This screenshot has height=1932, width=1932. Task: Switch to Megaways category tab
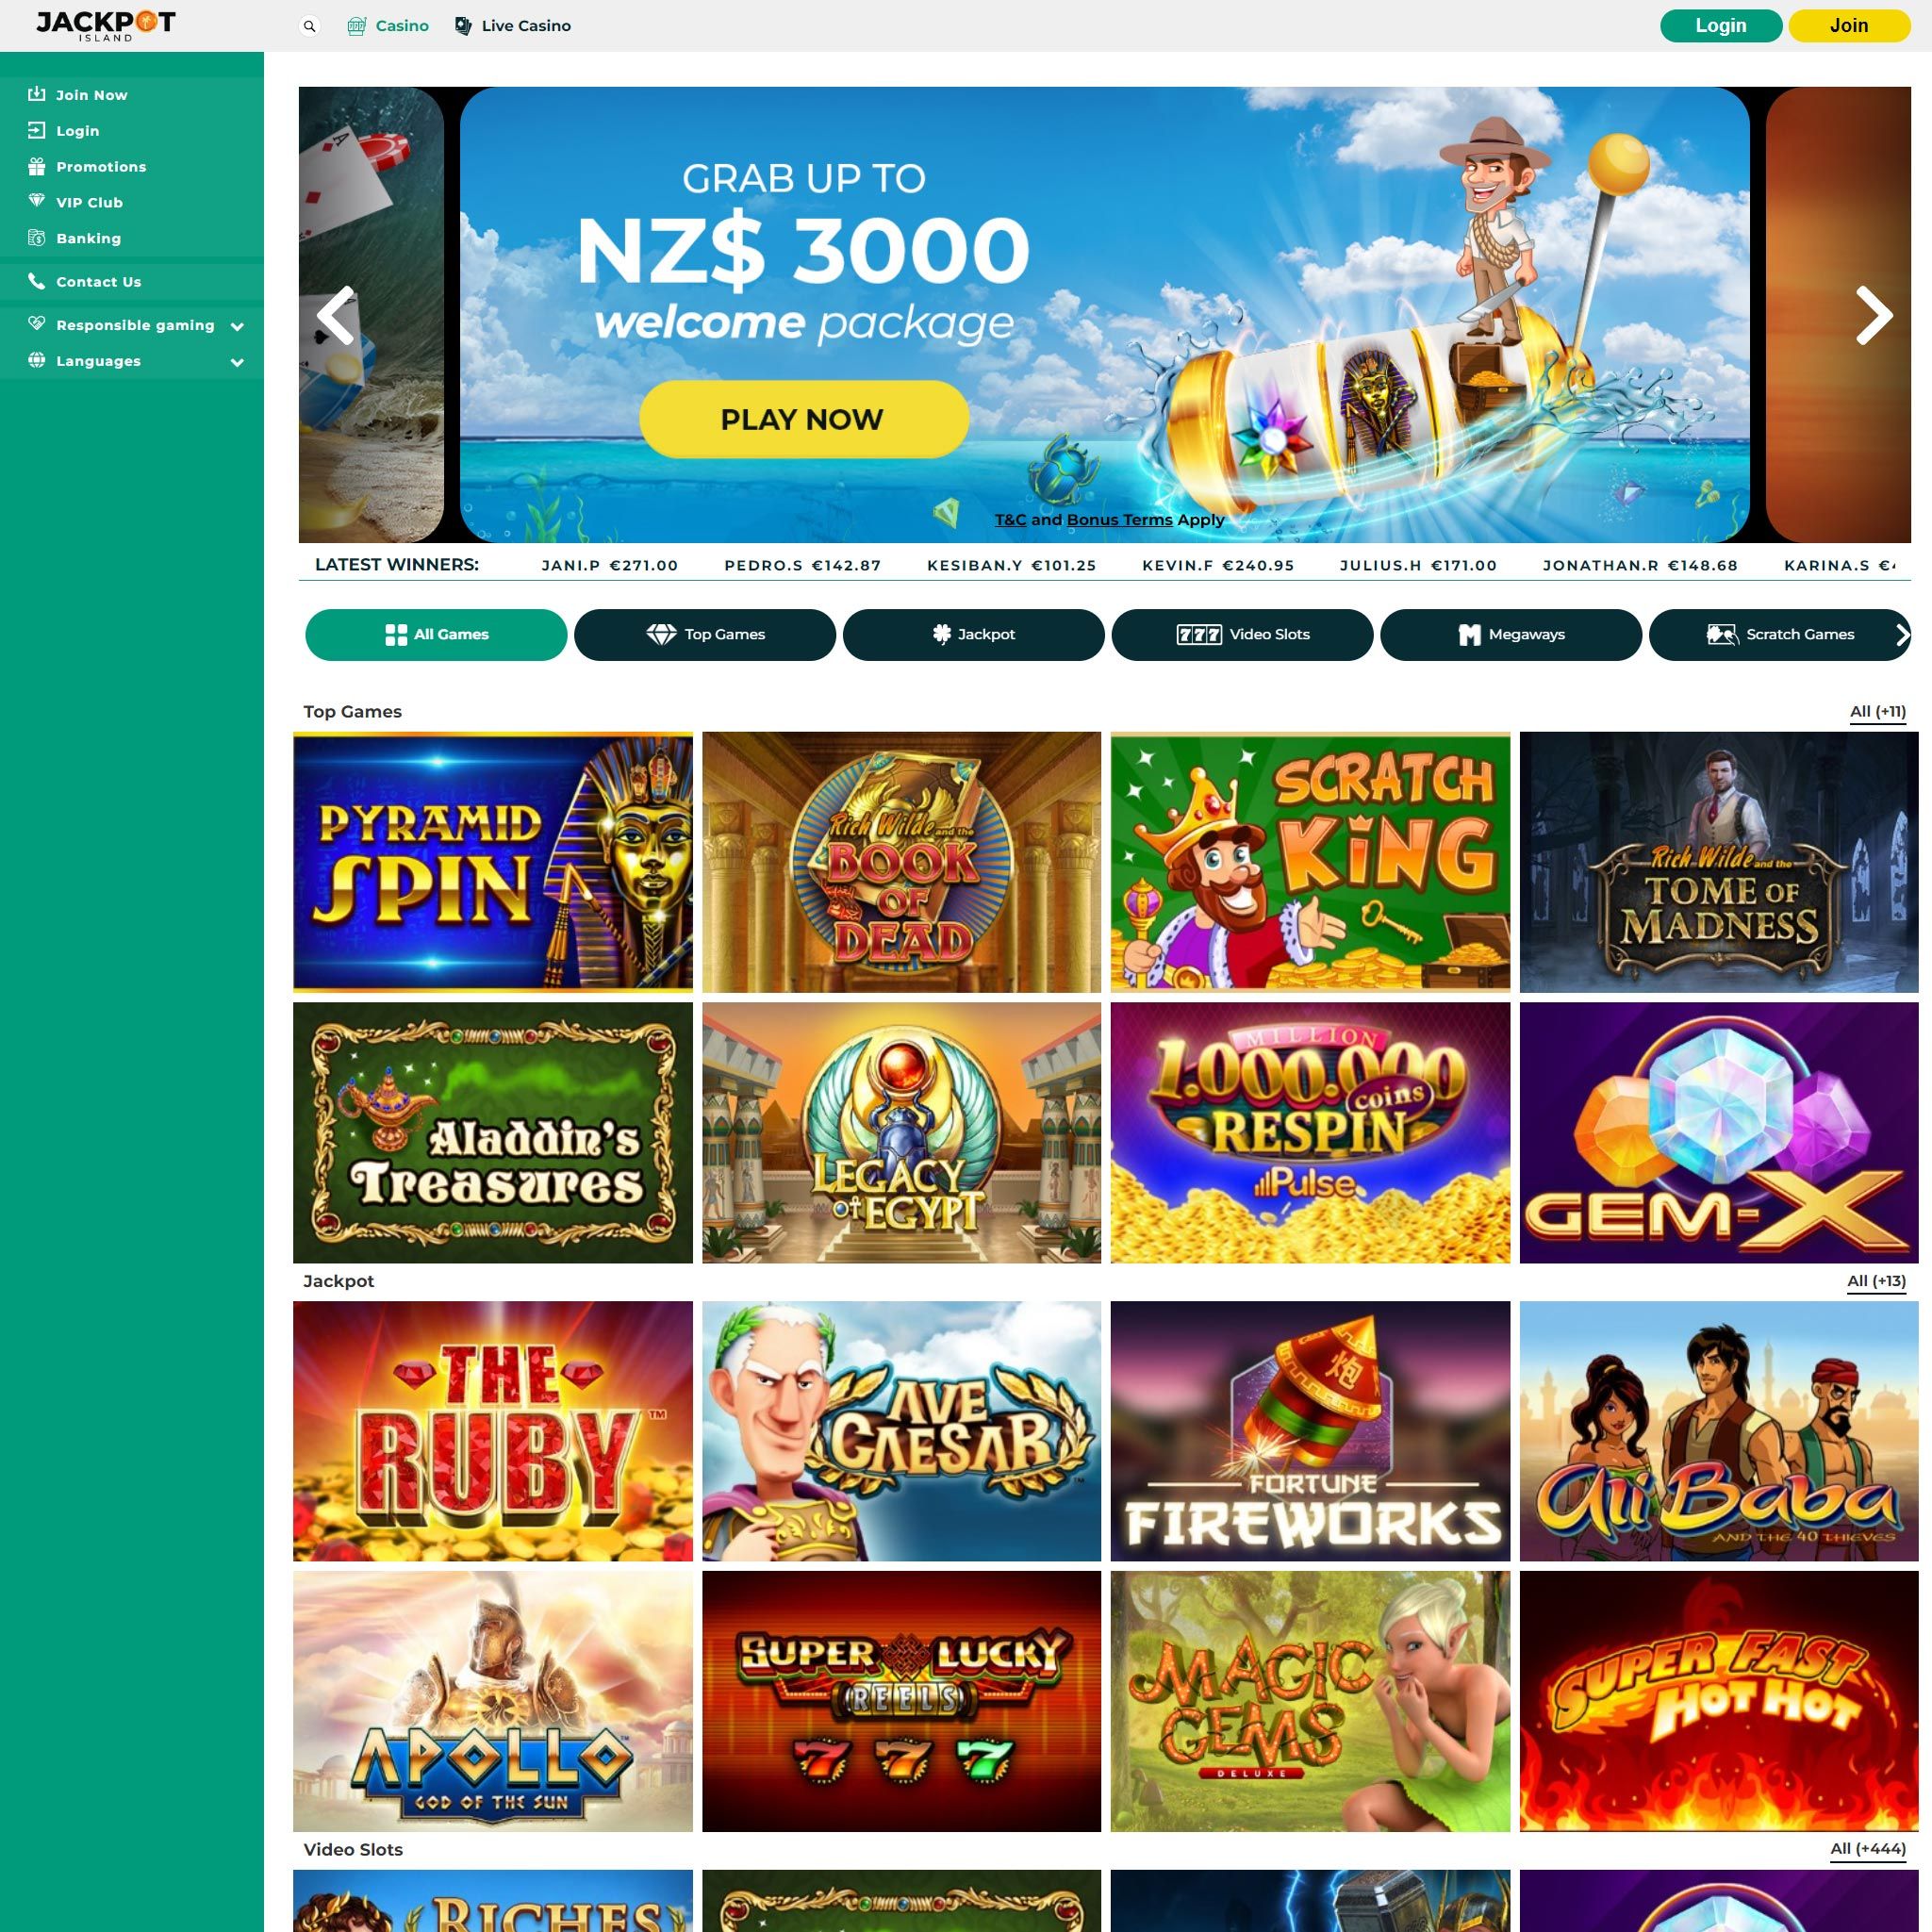pyautogui.click(x=1511, y=635)
